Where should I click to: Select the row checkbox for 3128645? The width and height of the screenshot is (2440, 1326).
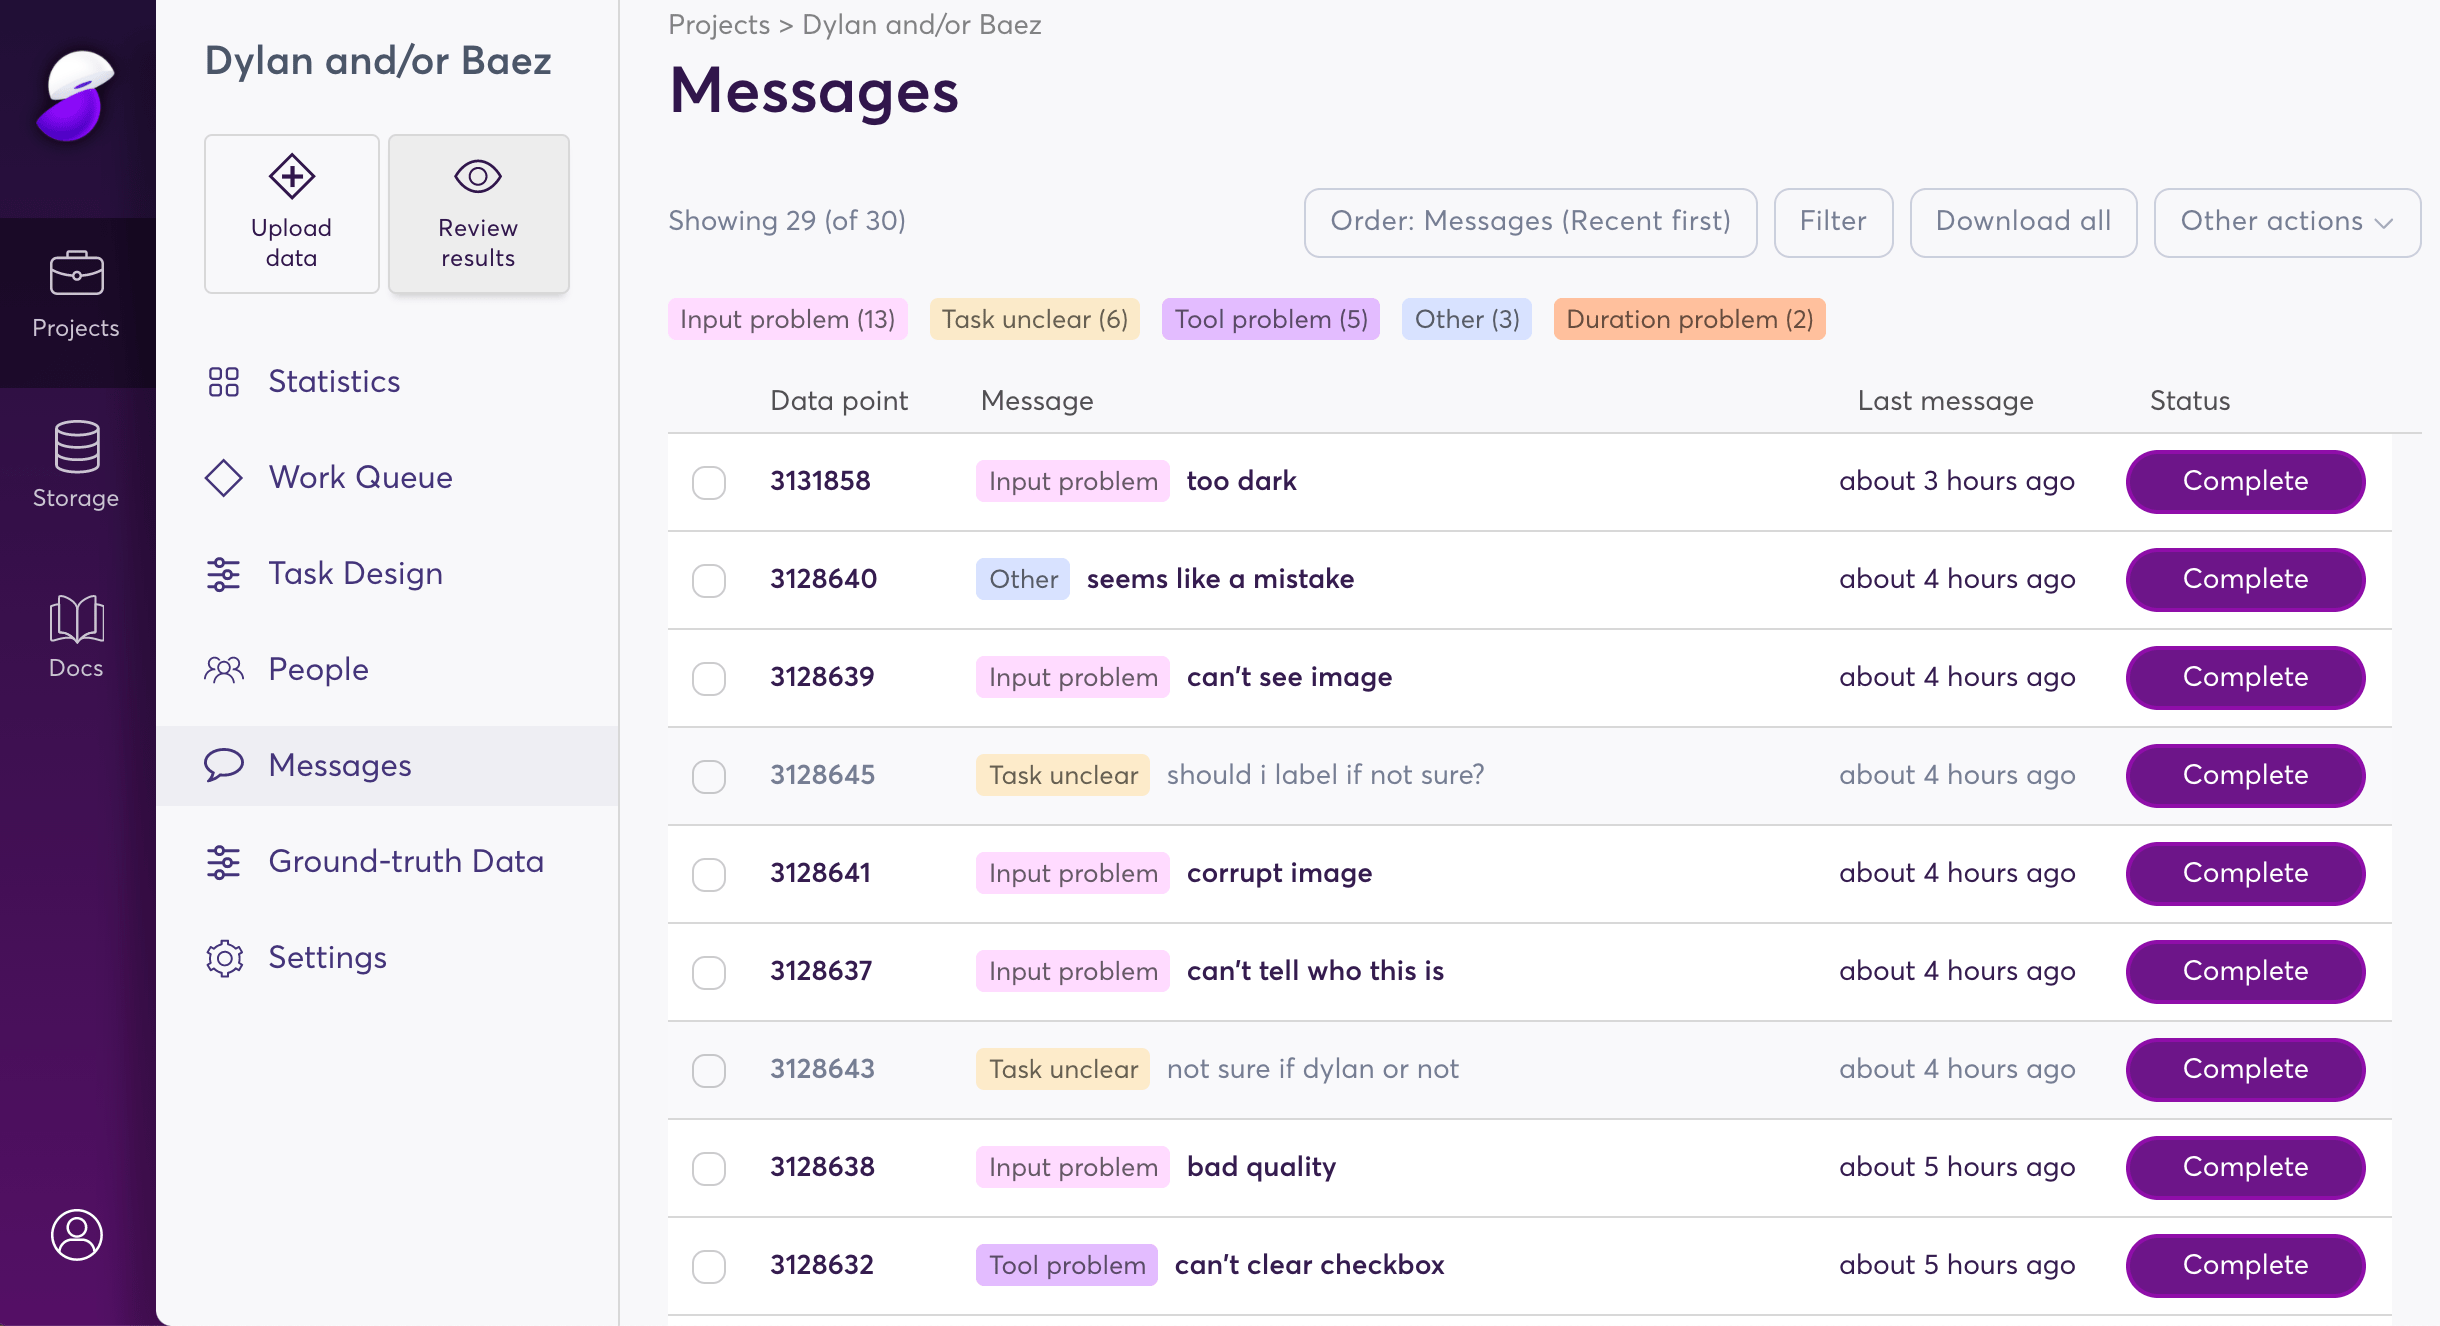pyautogui.click(x=708, y=776)
